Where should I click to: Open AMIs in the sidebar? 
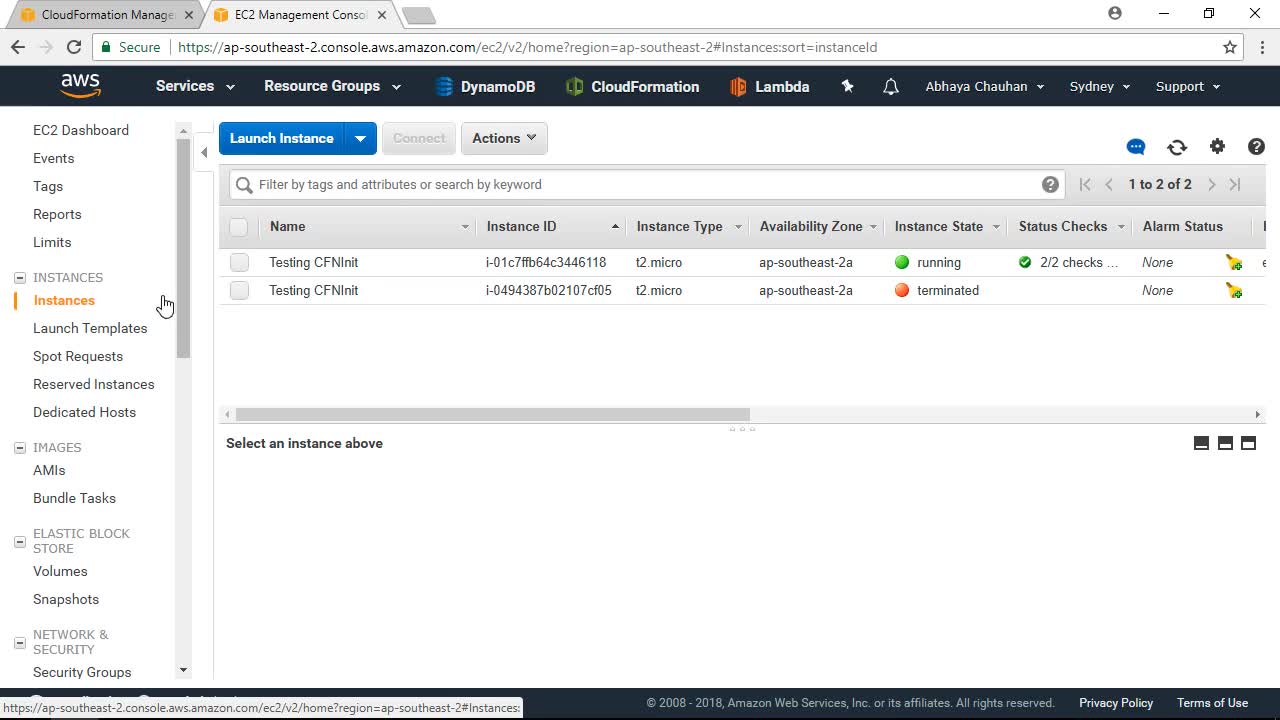pos(49,470)
